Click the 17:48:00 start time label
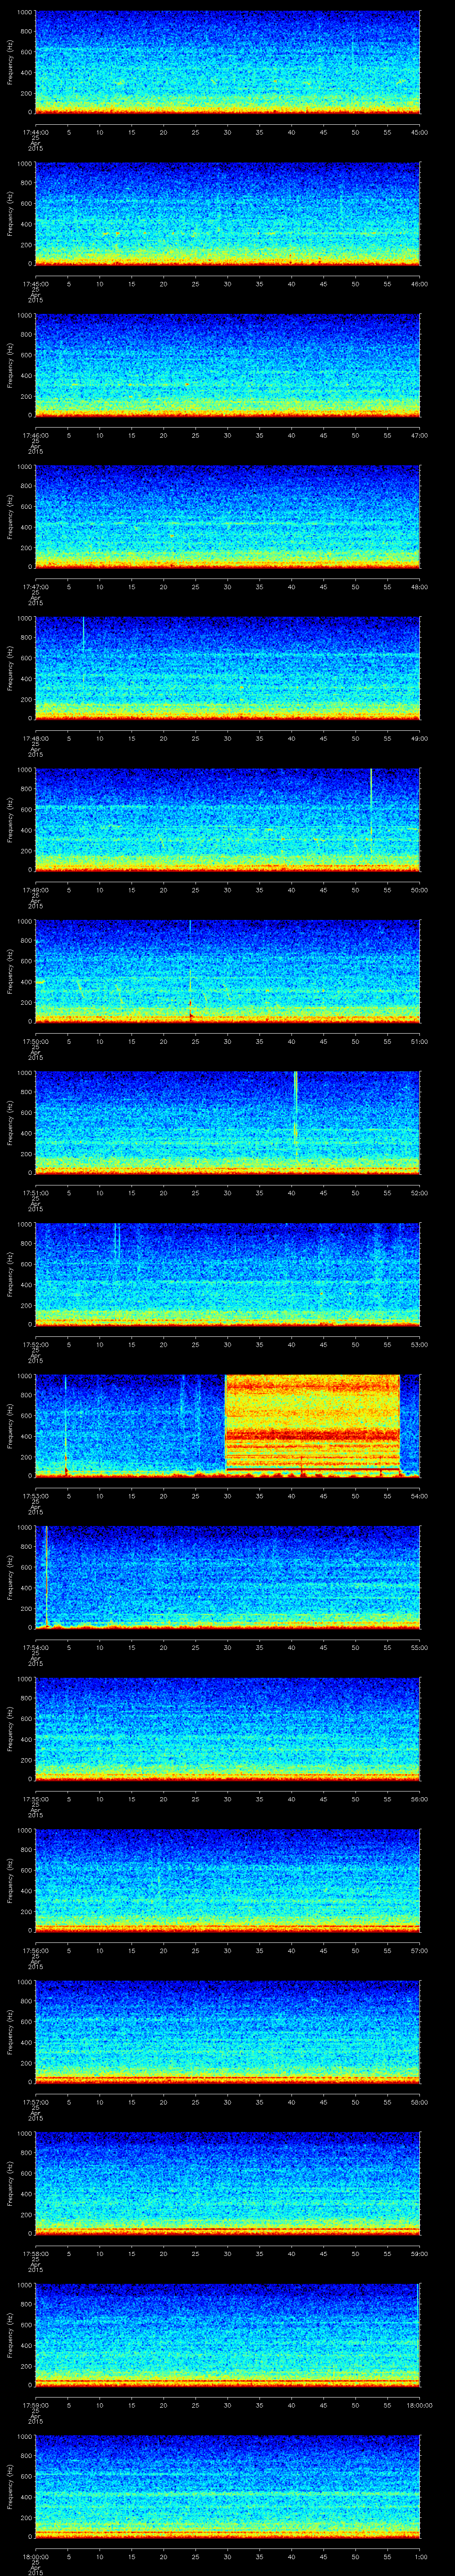 coord(35,738)
